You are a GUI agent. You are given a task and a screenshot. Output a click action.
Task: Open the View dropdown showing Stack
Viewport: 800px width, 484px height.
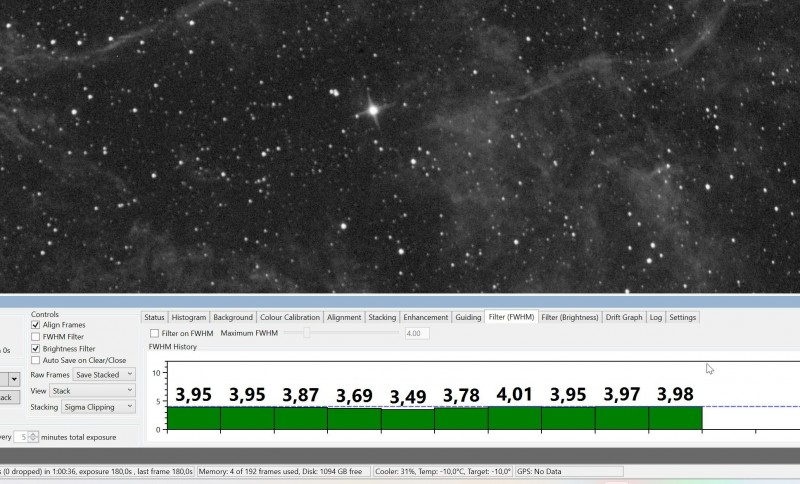(92, 391)
